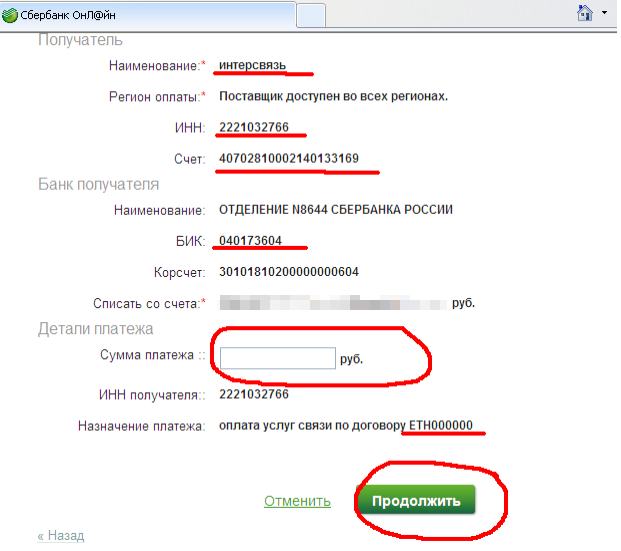Select ИНН value under Получатель section

pos(254,127)
